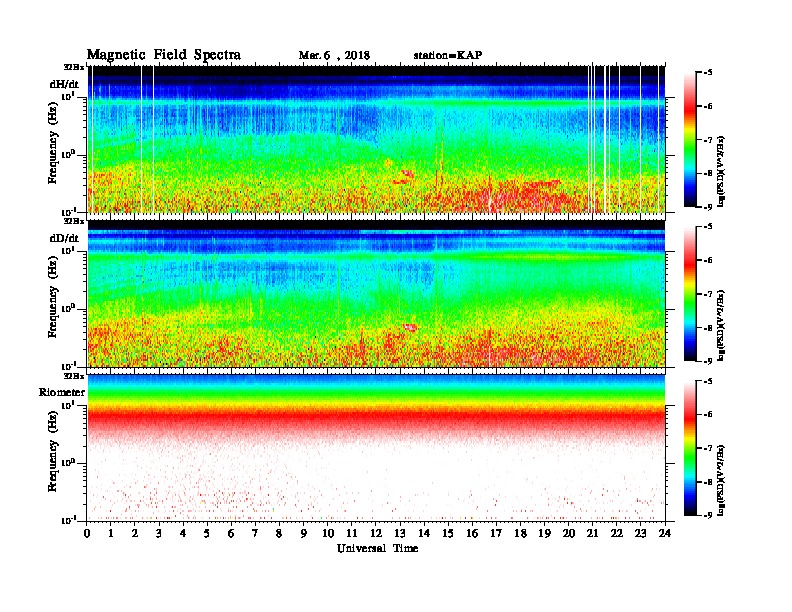
Task: Click the "14" hour tick on the time axis
Action: click(x=424, y=534)
